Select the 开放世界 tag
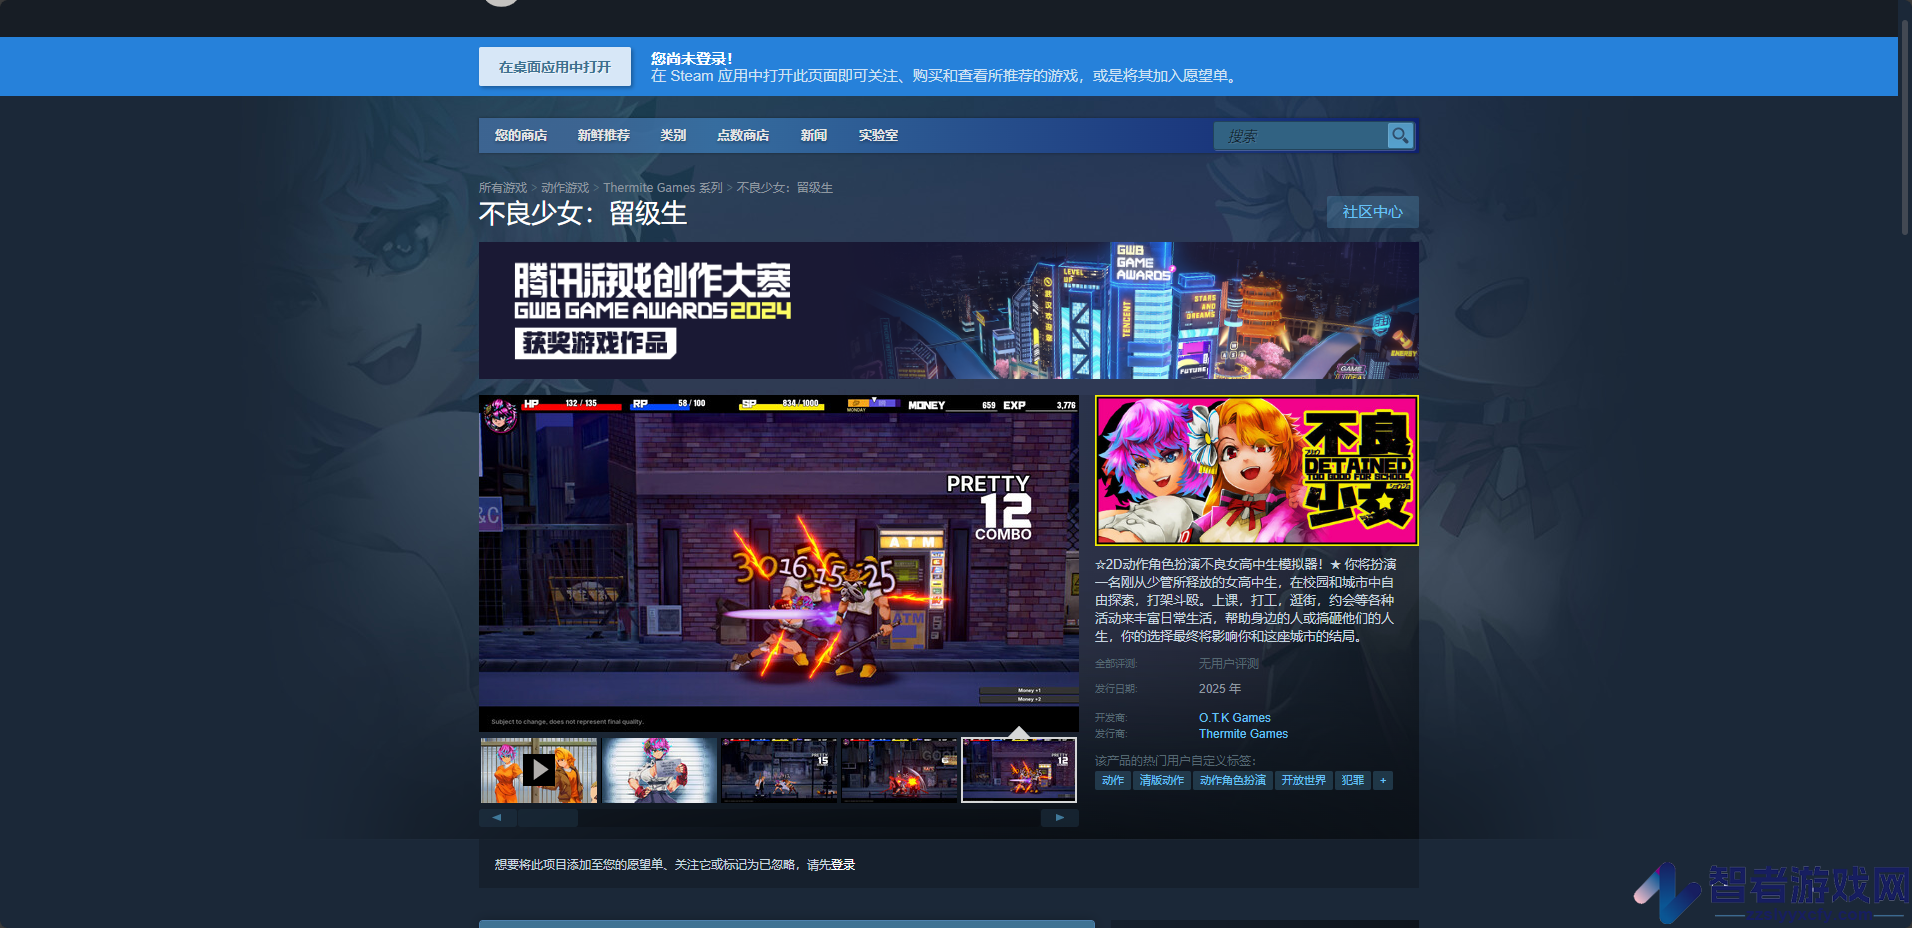Image resolution: width=1912 pixels, height=928 pixels. (1304, 780)
